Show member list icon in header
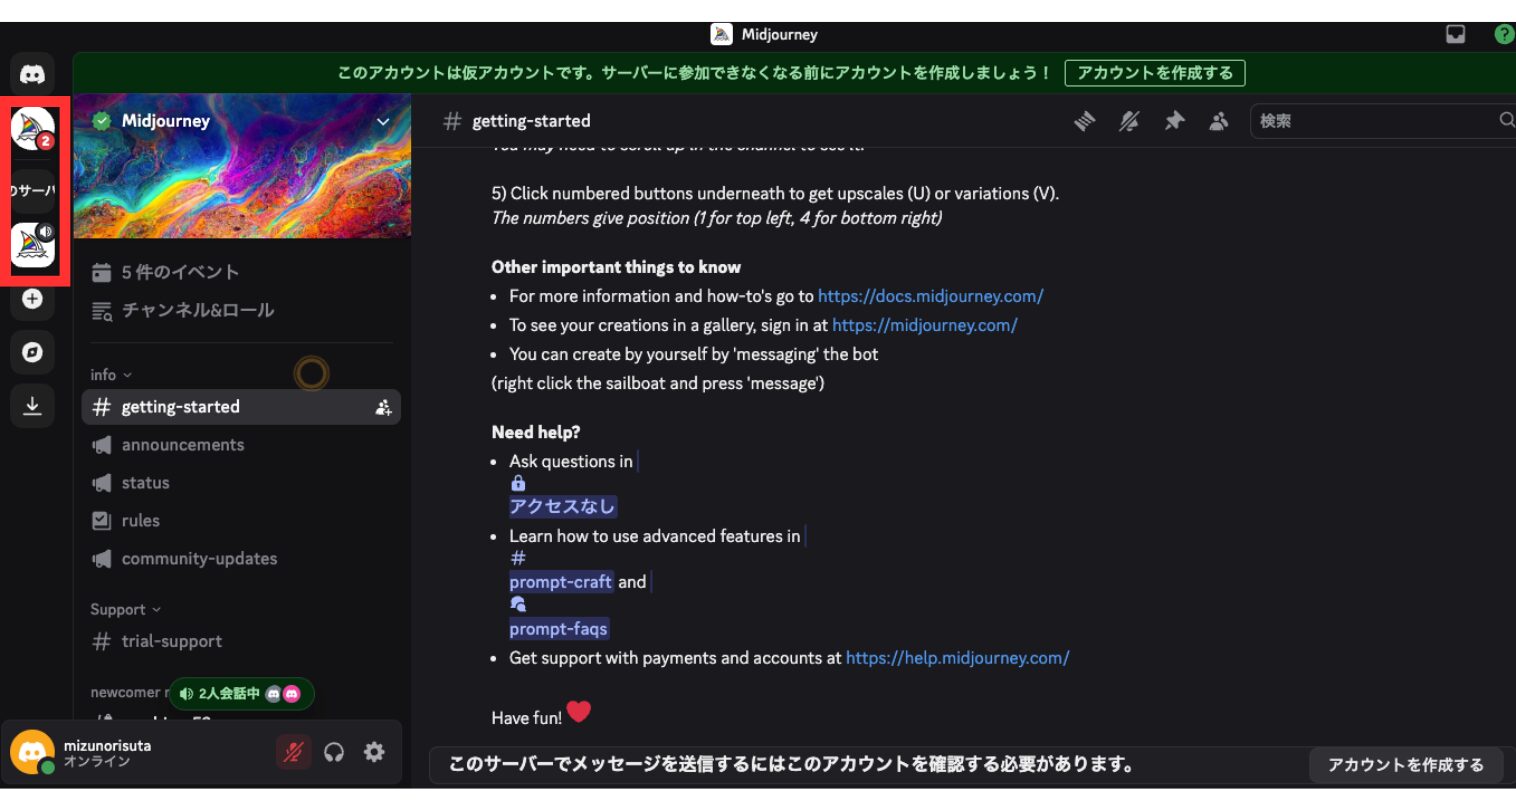Viewport: 1516px width, 811px height. tap(1218, 121)
